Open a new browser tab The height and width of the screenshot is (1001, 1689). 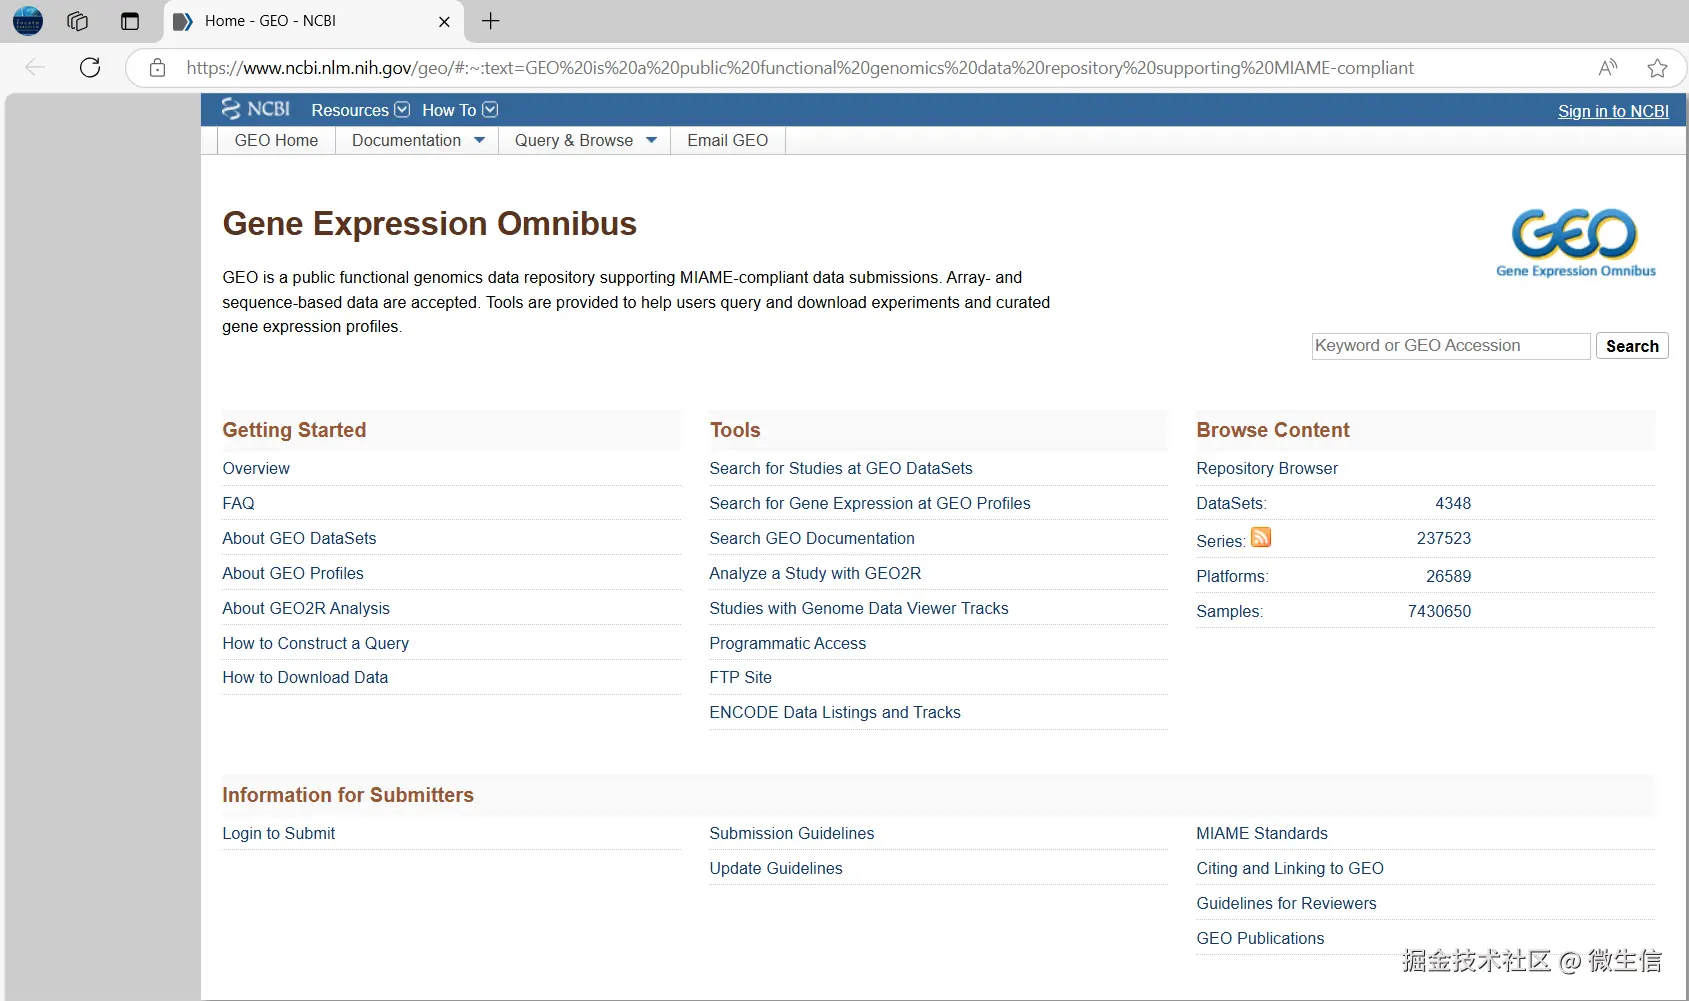coord(490,21)
